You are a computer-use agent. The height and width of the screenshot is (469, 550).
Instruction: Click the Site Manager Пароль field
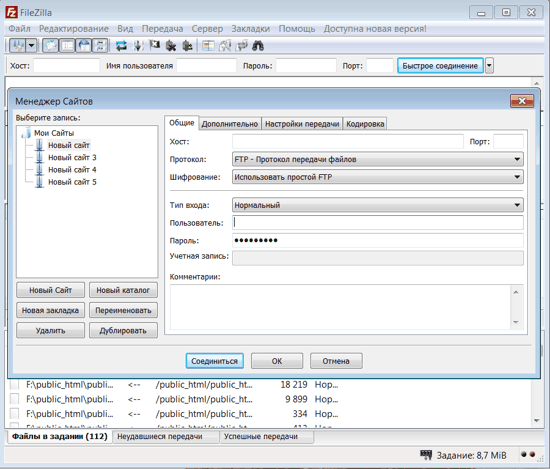click(378, 240)
